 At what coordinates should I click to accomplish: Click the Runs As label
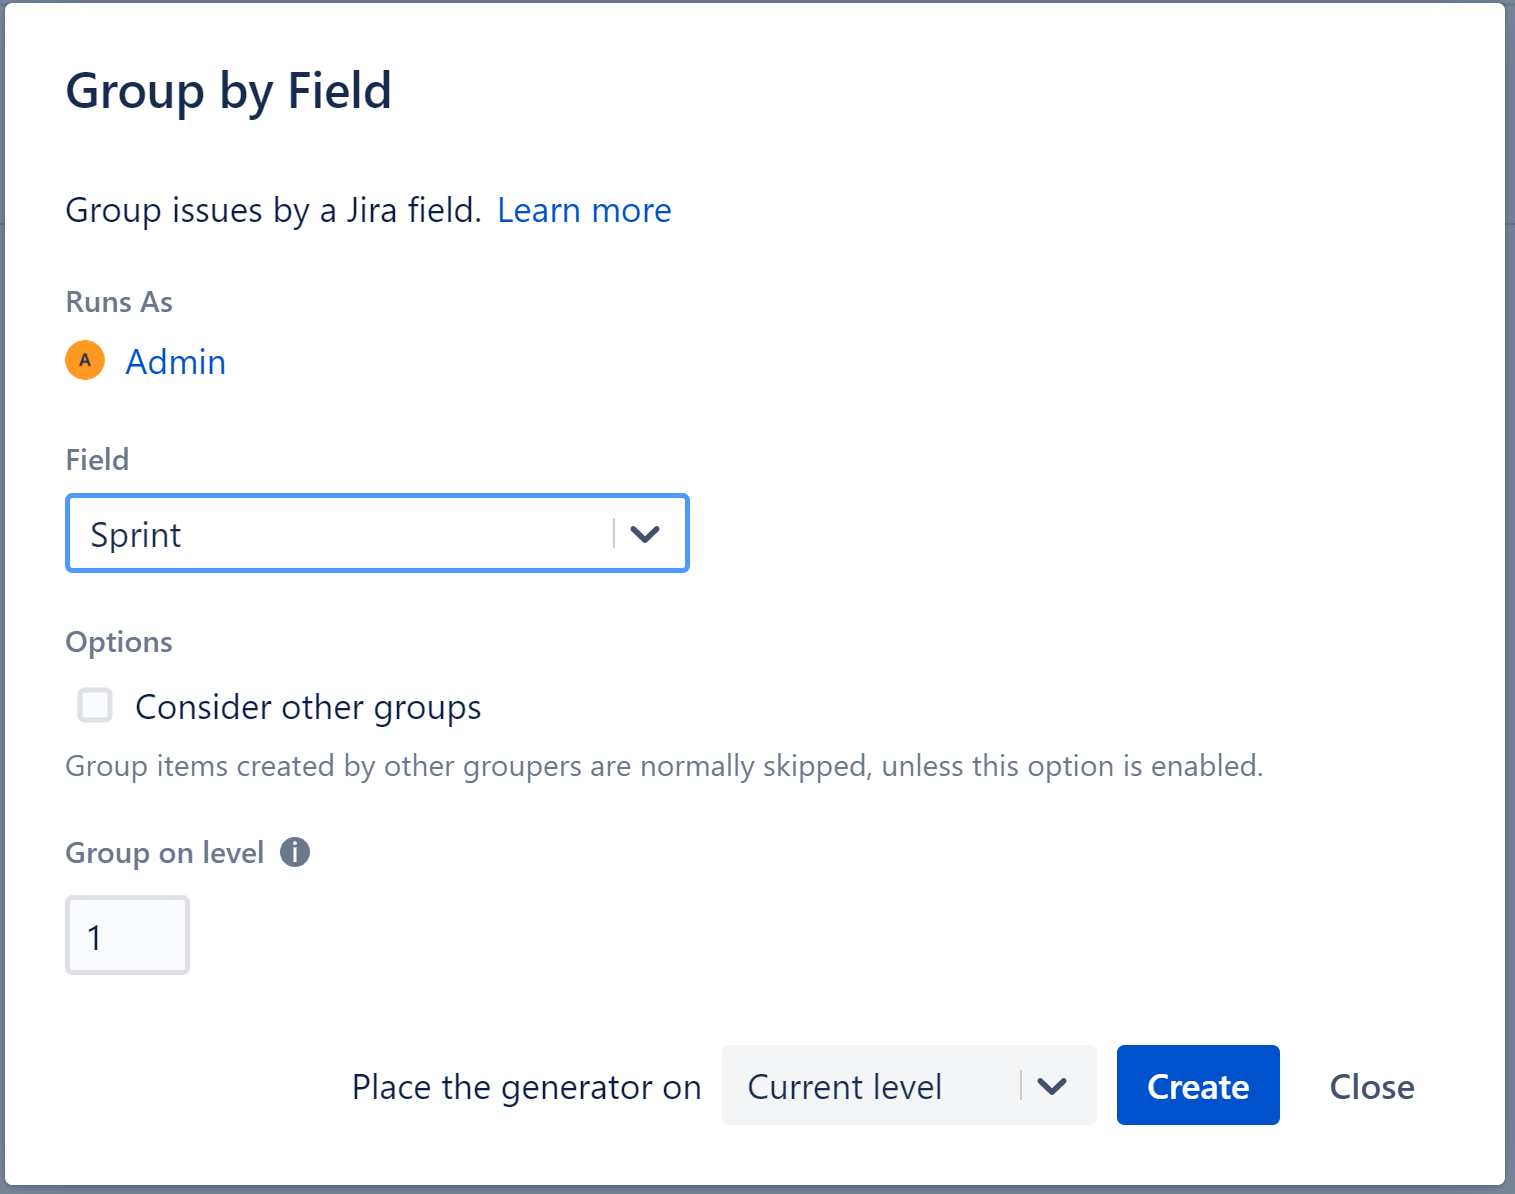(119, 302)
